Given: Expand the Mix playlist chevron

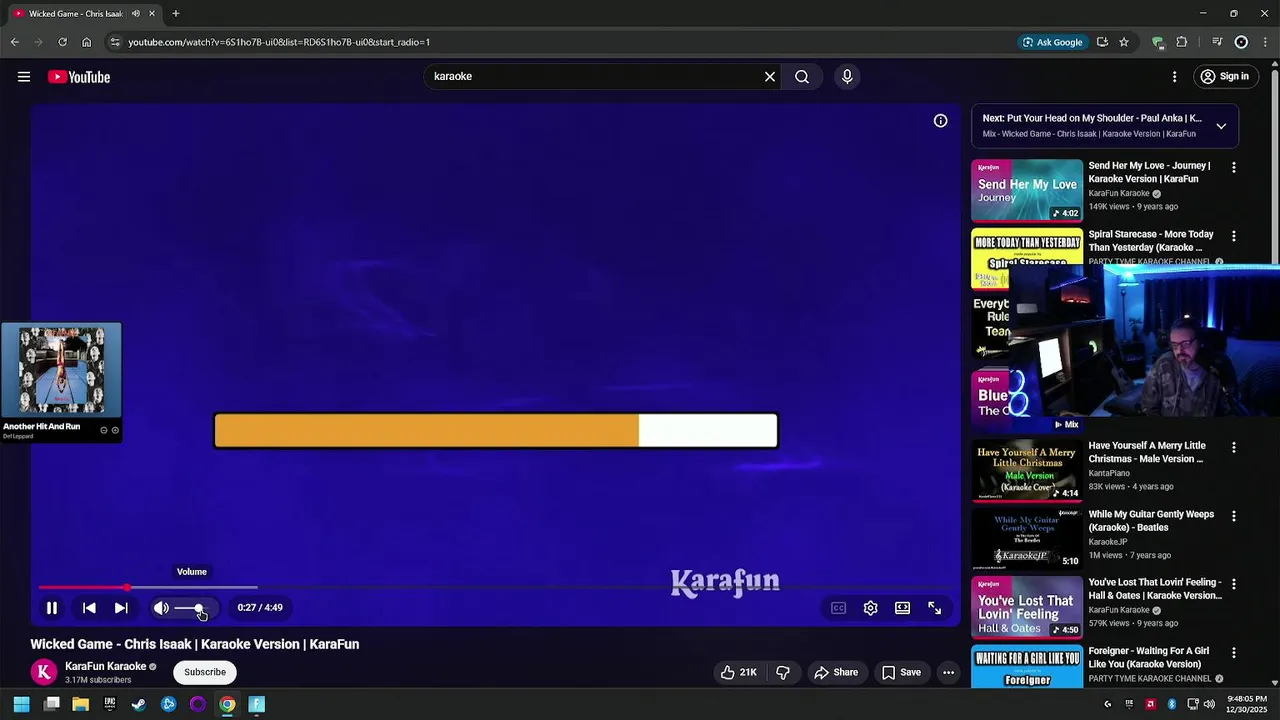Looking at the screenshot, I should pos(1221,126).
